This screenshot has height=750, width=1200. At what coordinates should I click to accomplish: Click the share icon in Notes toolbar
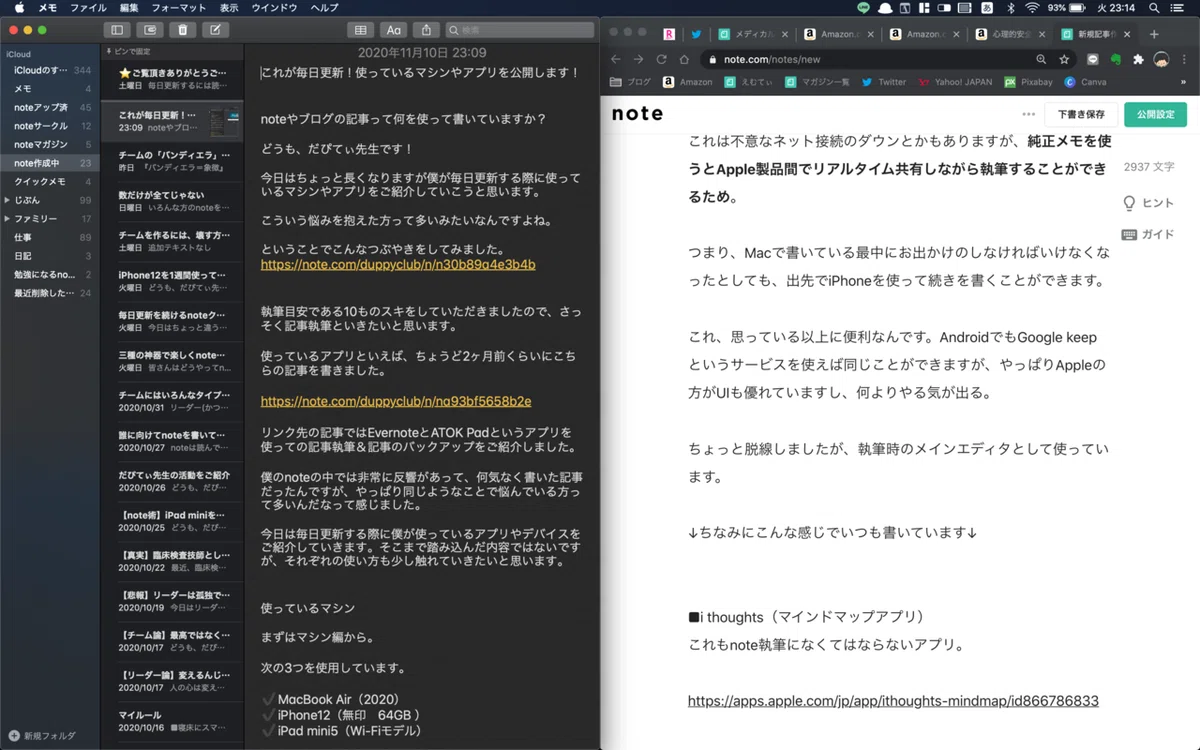click(x=427, y=30)
